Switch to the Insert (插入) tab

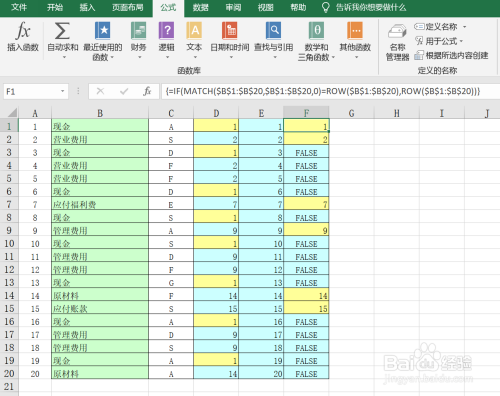(x=87, y=7)
